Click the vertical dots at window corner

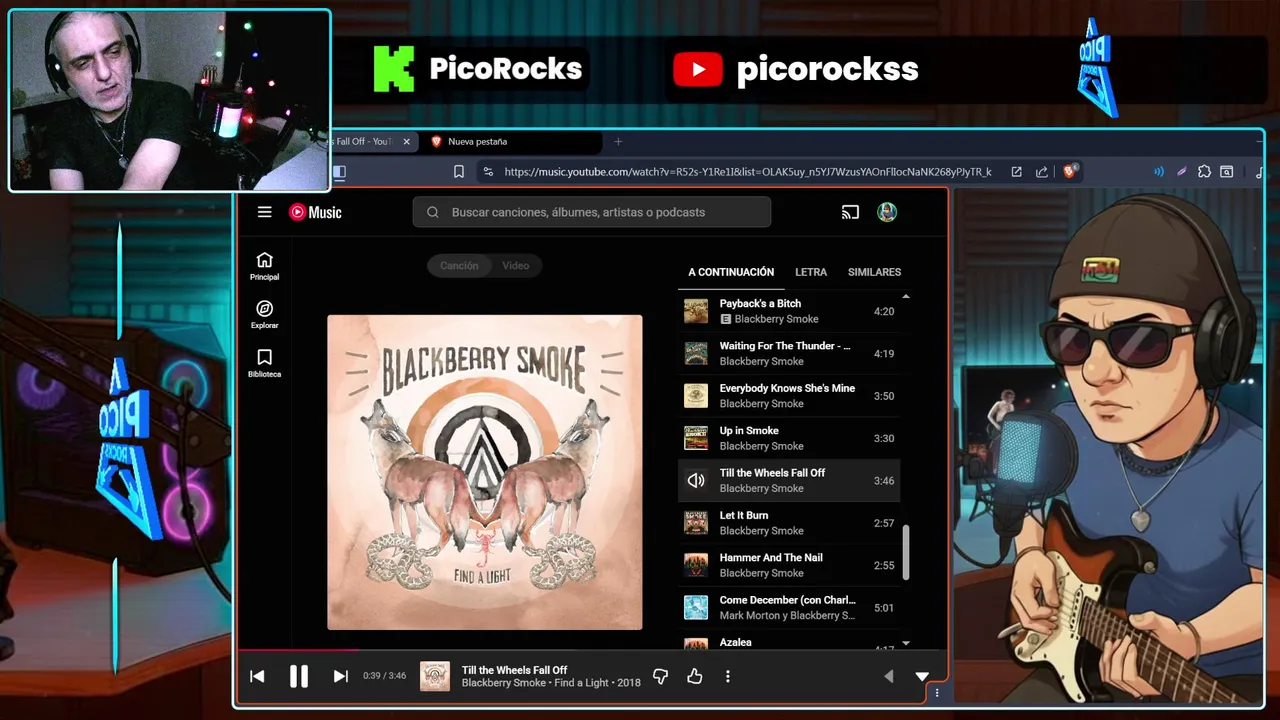[937, 692]
